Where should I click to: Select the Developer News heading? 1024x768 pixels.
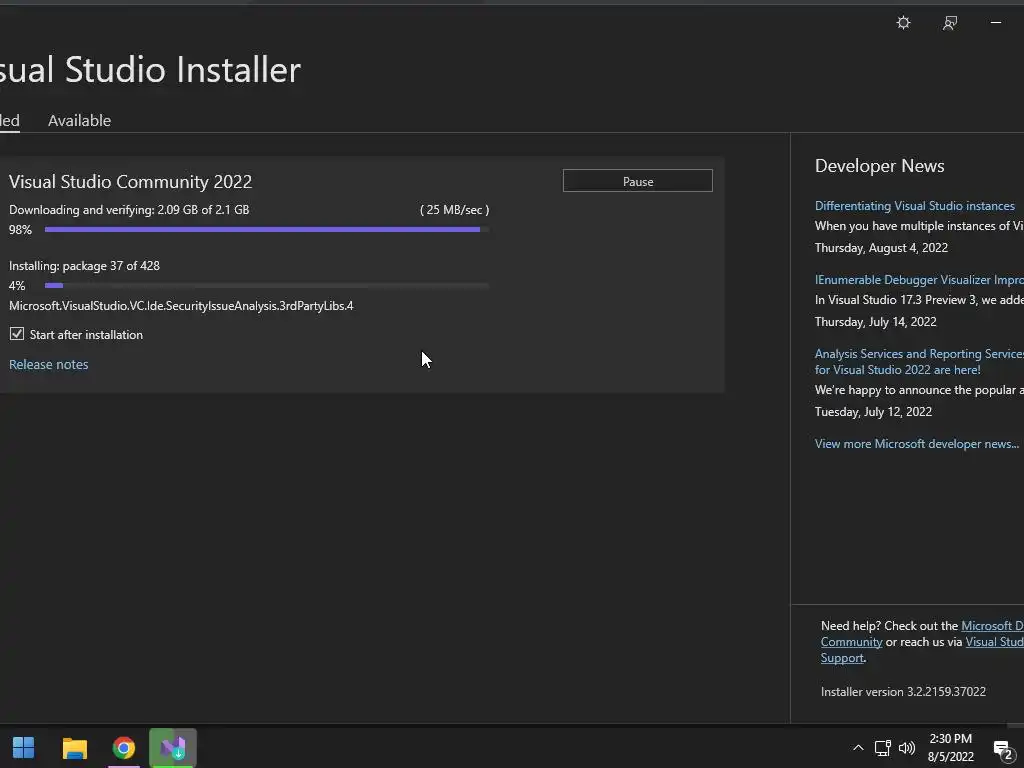(880, 166)
